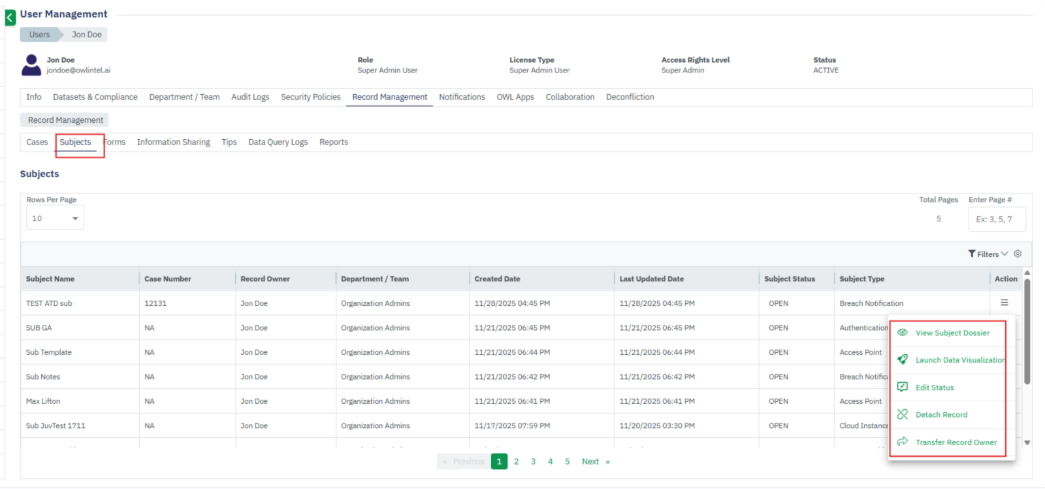This screenshot has height=489, width=1045.
Task: Expand the Filters dropdown
Action: click(x=988, y=254)
